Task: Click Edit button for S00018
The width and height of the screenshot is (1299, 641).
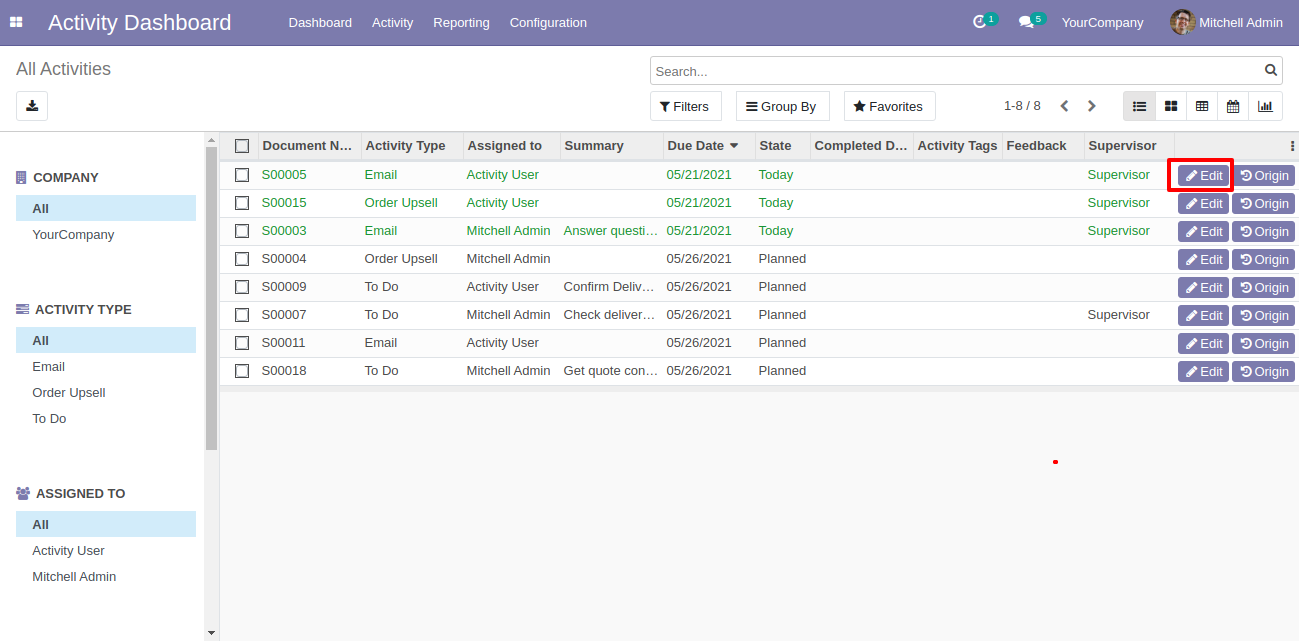Action: point(1204,372)
